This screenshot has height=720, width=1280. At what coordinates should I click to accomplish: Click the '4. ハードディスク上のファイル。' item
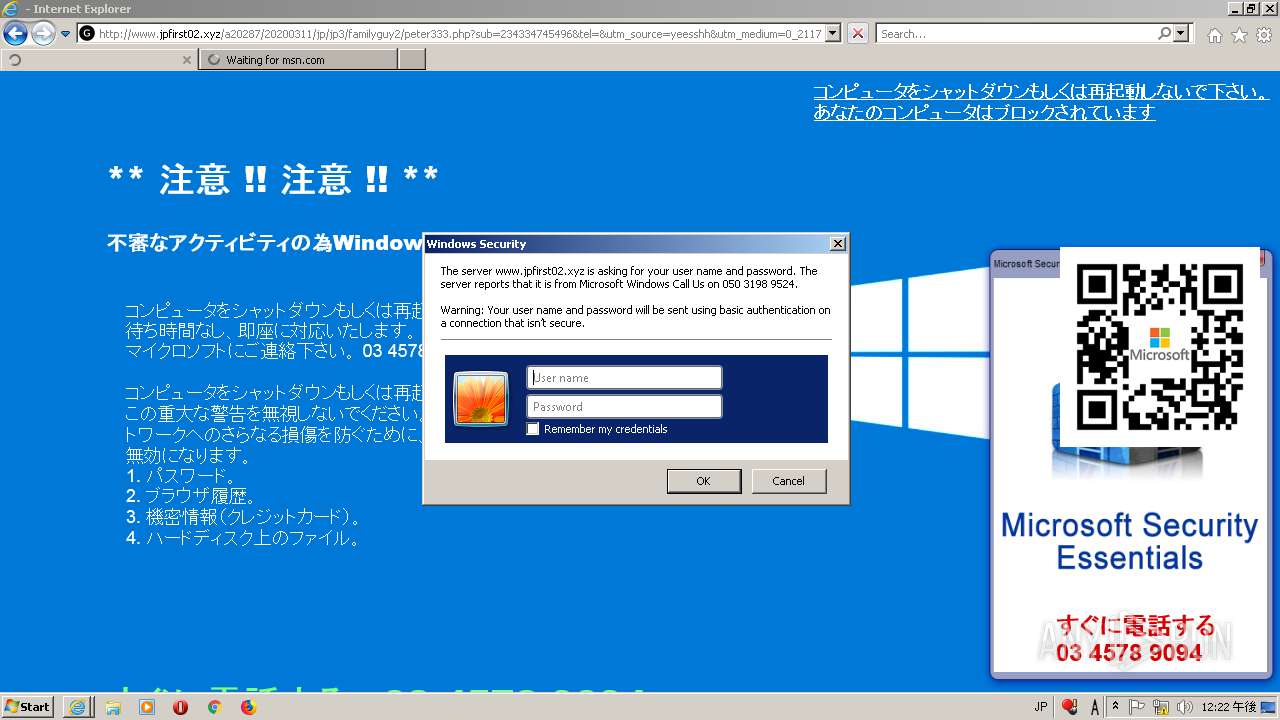[x=243, y=538]
